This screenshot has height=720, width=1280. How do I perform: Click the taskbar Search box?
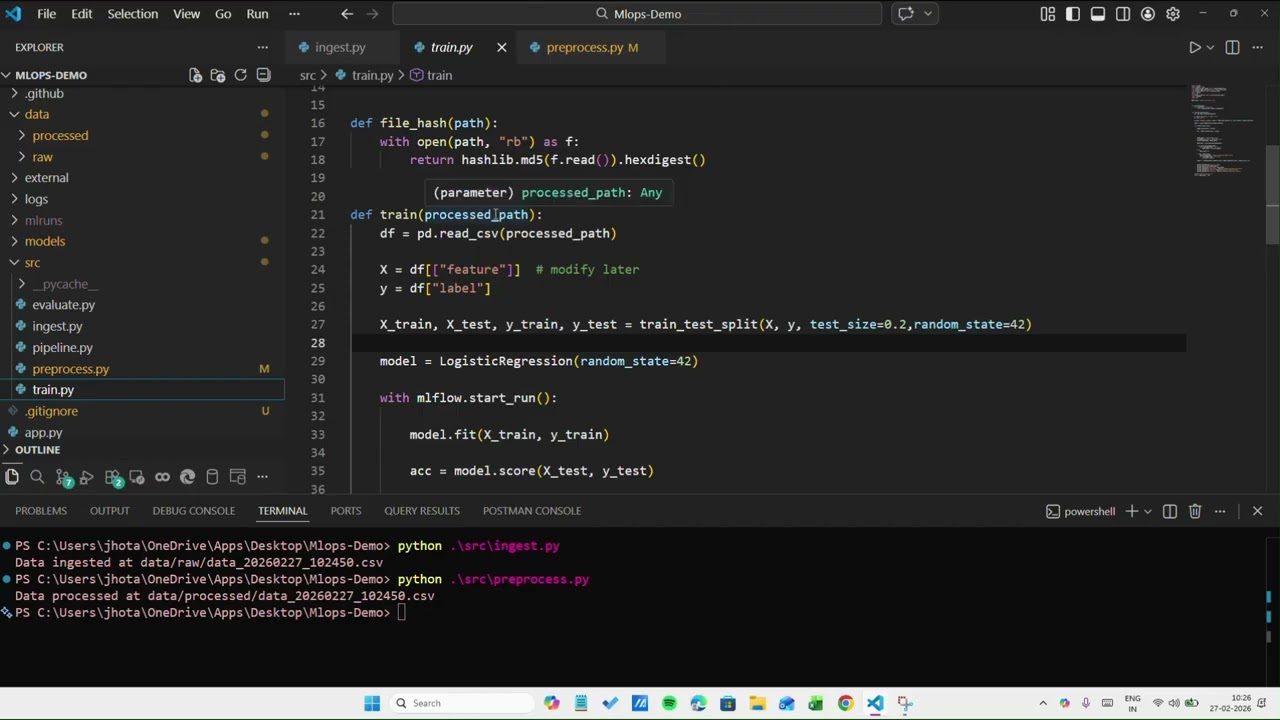click(460, 703)
